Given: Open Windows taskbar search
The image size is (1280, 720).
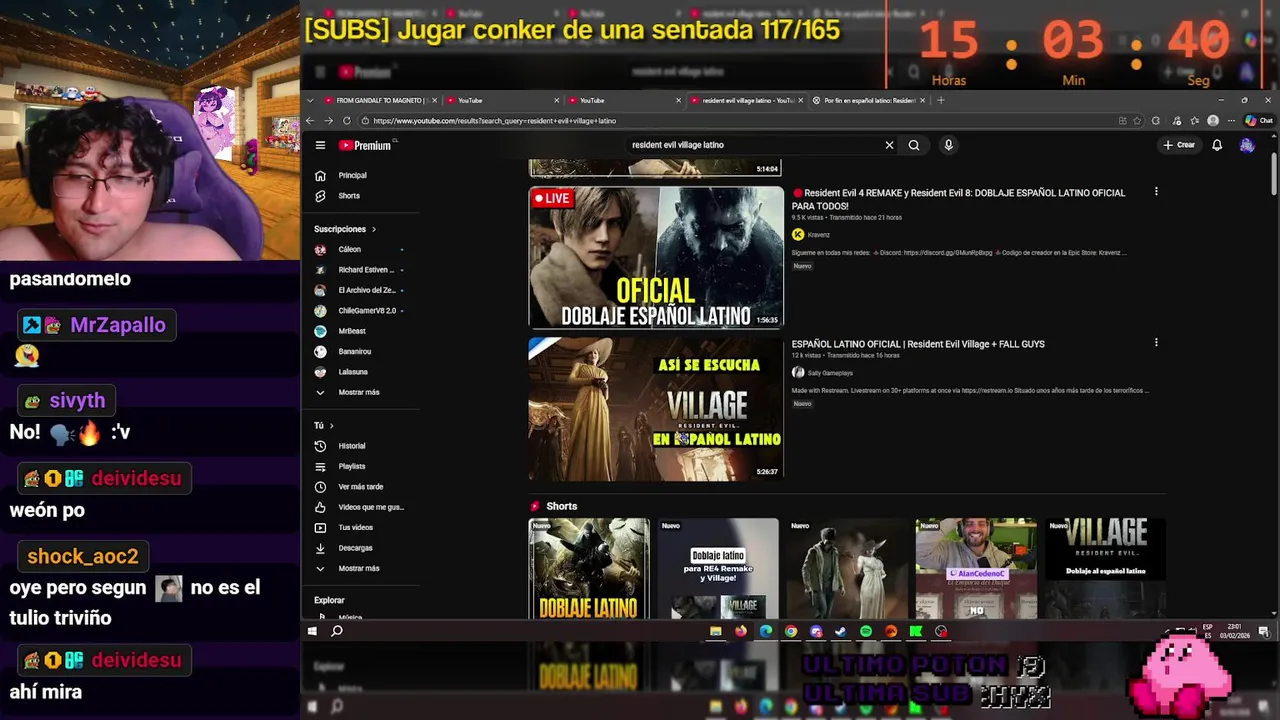Looking at the screenshot, I should pos(337,631).
